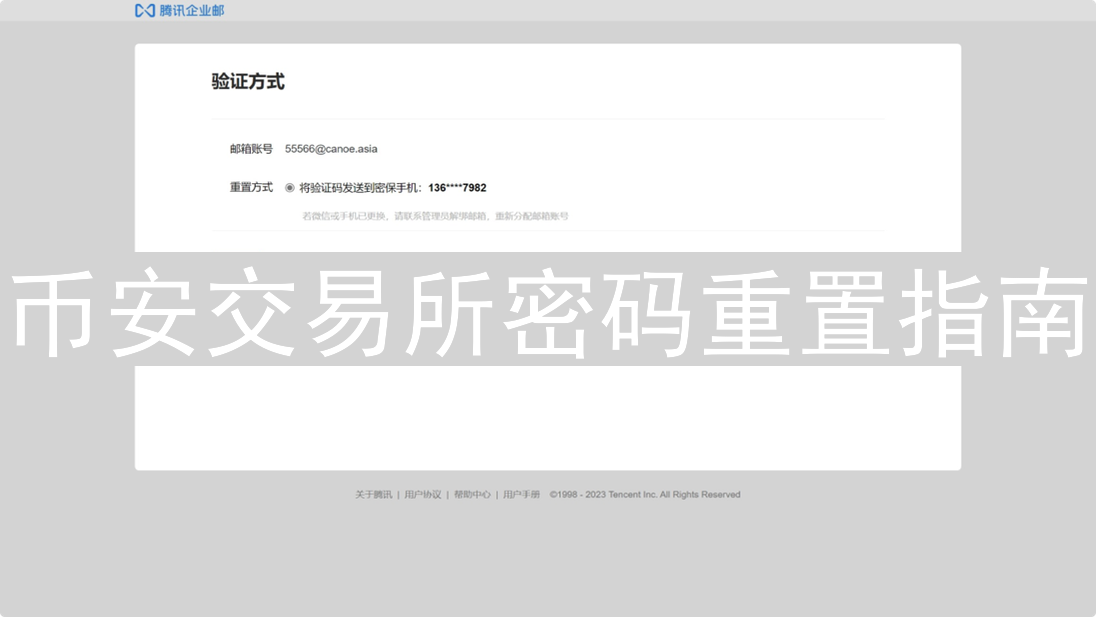1096x617 pixels.
Task: Click the email address 55566@canoe.asia
Action: (x=331, y=149)
